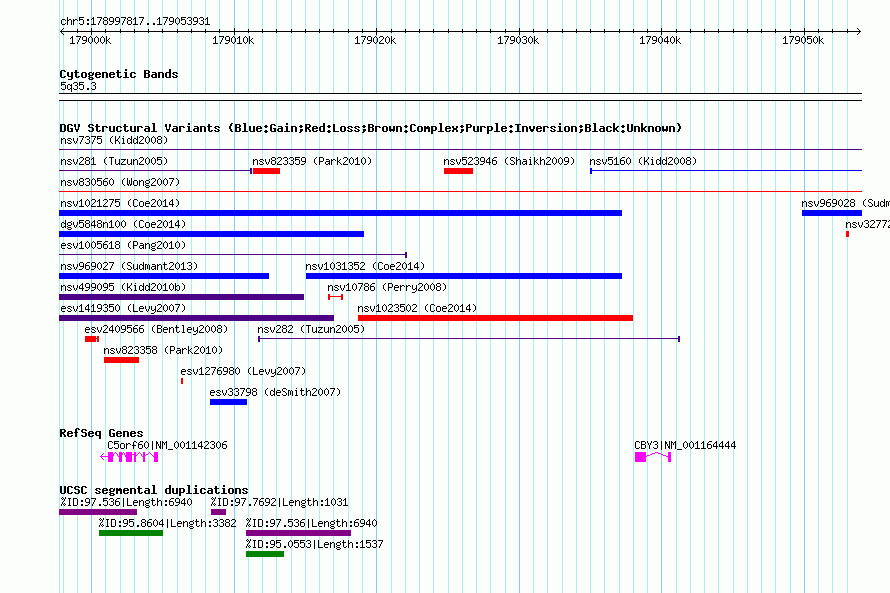Select the nsv499095 (Kidd2010b) purple inversion bar
Viewport: 890px width, 593px height.
coord(182,297)
